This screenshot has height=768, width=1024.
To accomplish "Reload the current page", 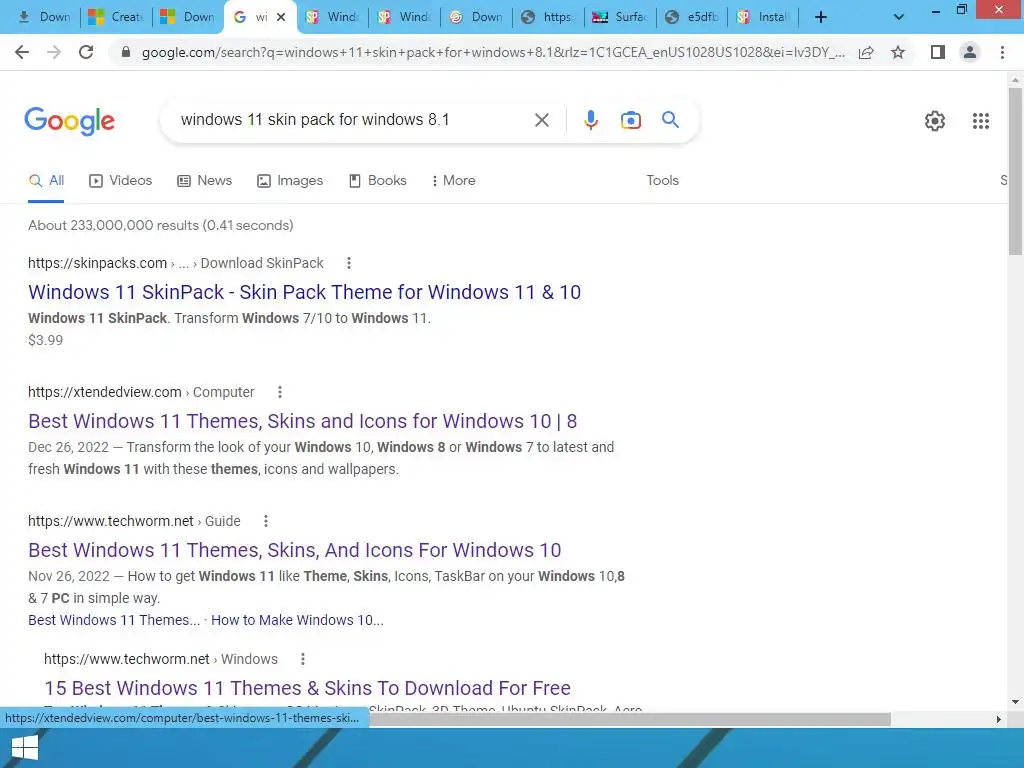I will 86,52.
